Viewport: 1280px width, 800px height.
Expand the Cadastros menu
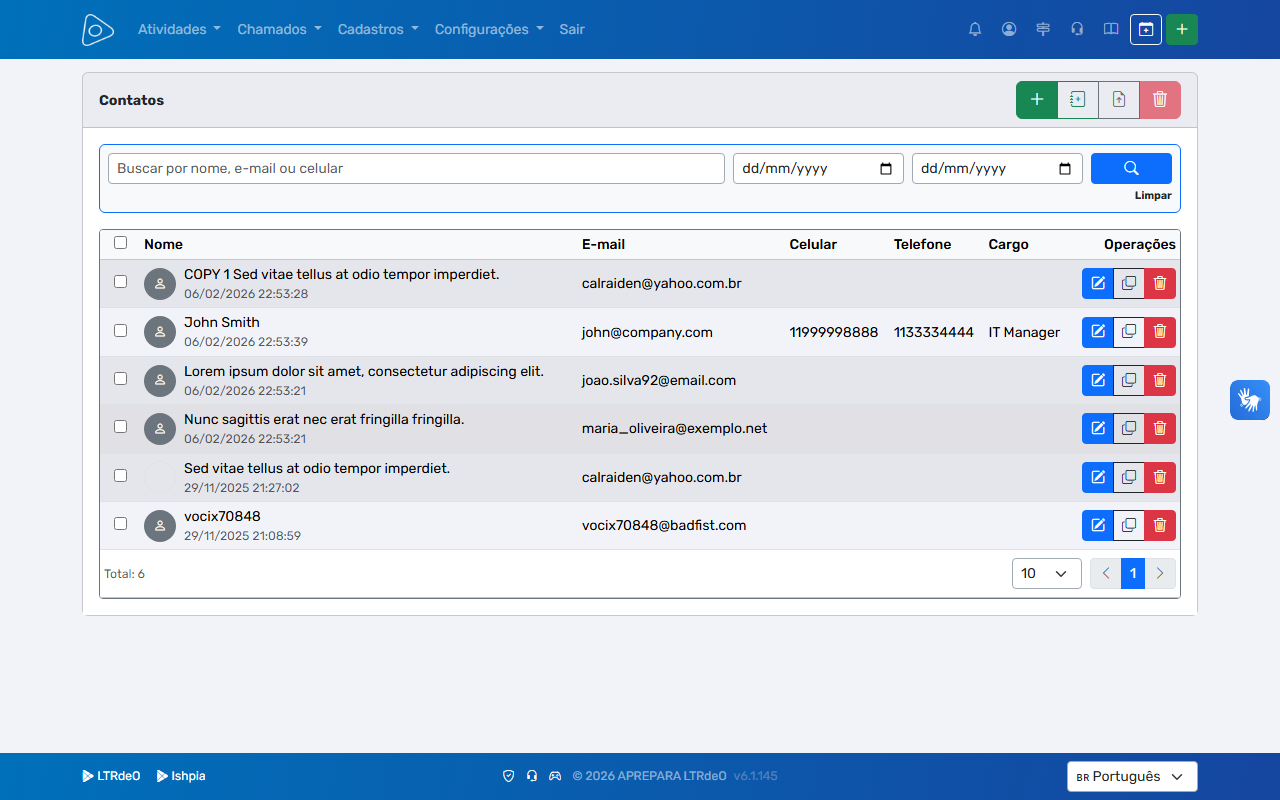pos(378,29)
